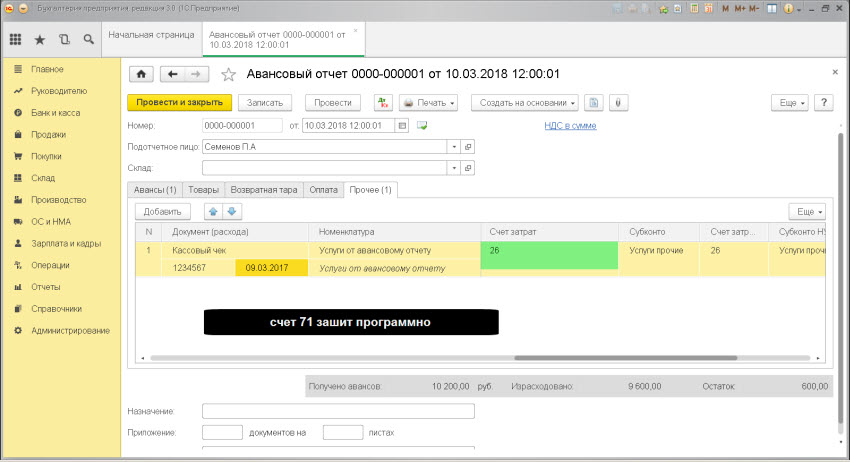Open attached files paperclip icon
The height and width of the screenshot is (462, 850).
coord(618,103)
